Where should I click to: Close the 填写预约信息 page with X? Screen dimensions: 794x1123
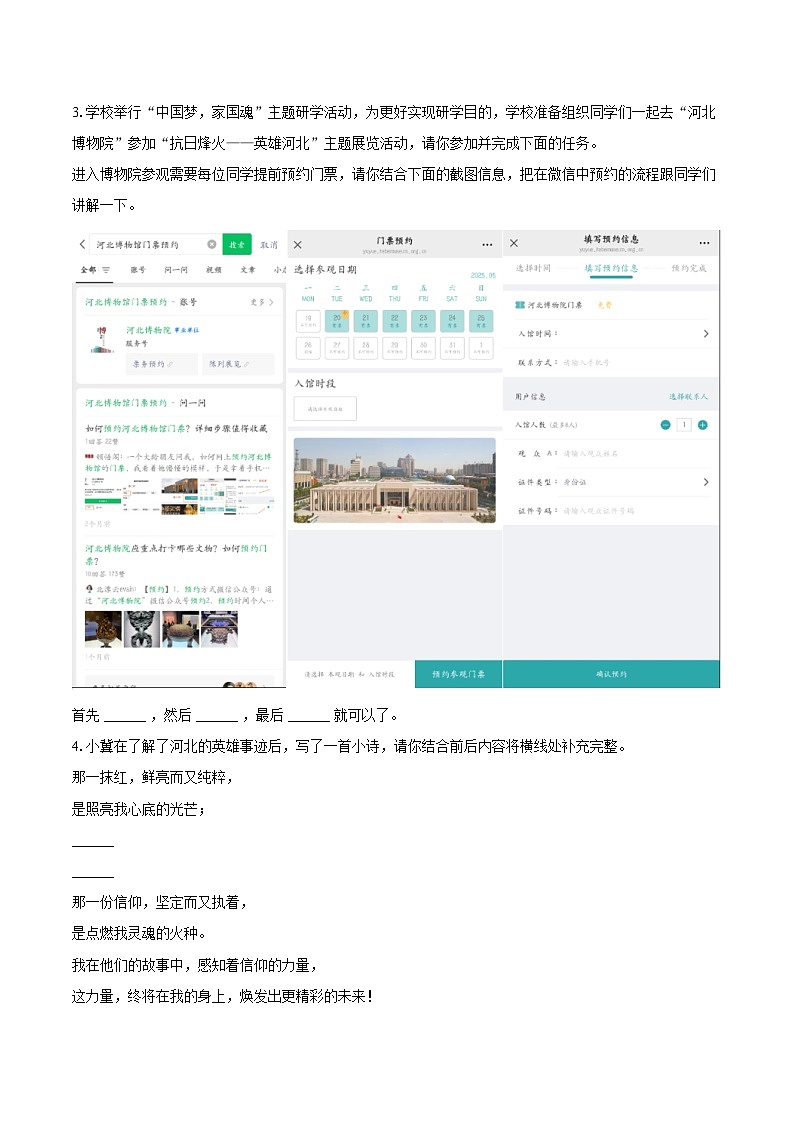click(513, 244)
